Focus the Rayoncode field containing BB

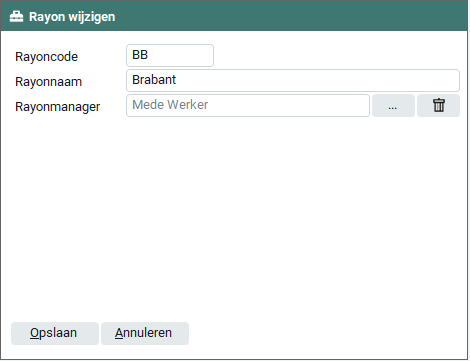170,55
